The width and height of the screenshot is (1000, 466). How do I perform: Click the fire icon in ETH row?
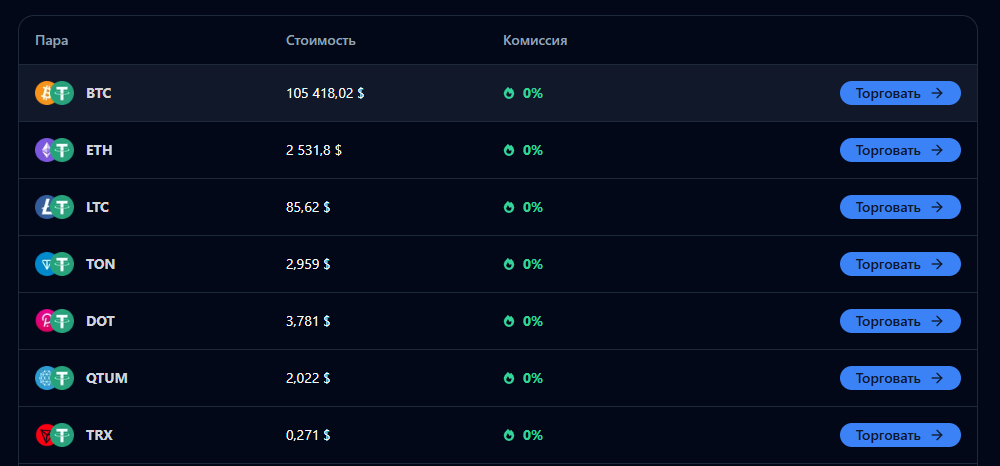[x=508, y=150]
